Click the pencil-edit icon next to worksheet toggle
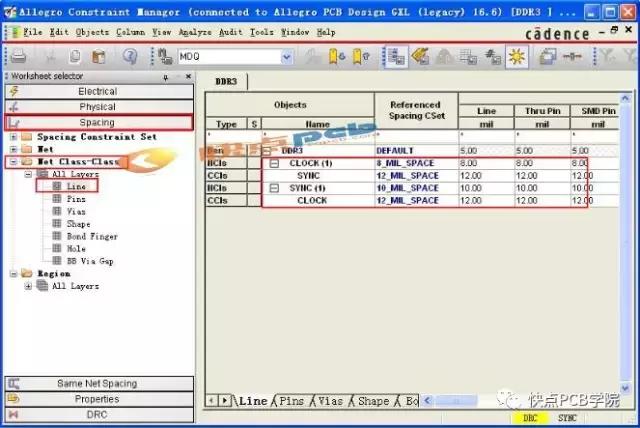Image resolution: width=640 pixels, height=428 pixels. 420,56
